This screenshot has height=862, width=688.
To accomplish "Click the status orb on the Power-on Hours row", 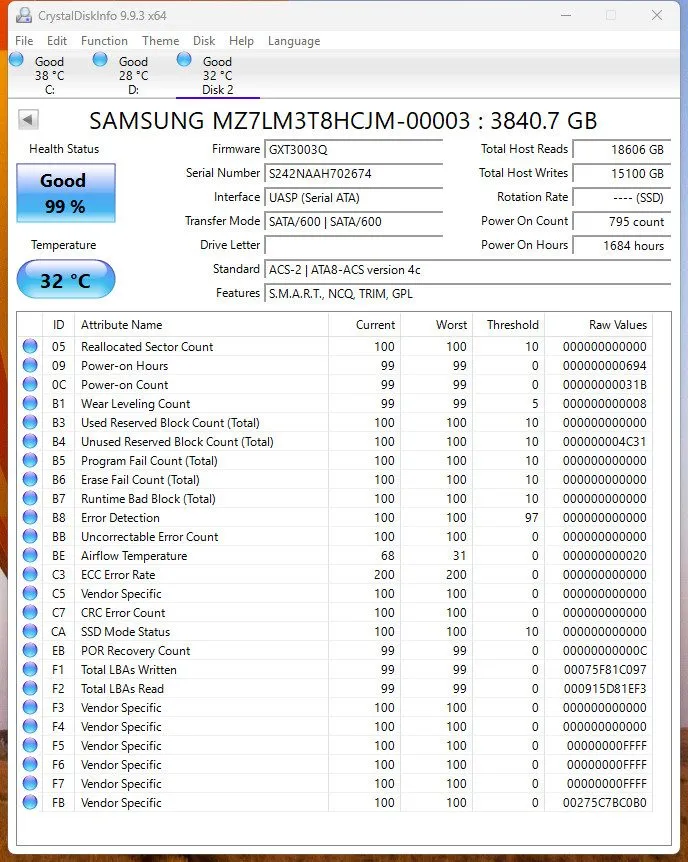I will coord(30,366).
